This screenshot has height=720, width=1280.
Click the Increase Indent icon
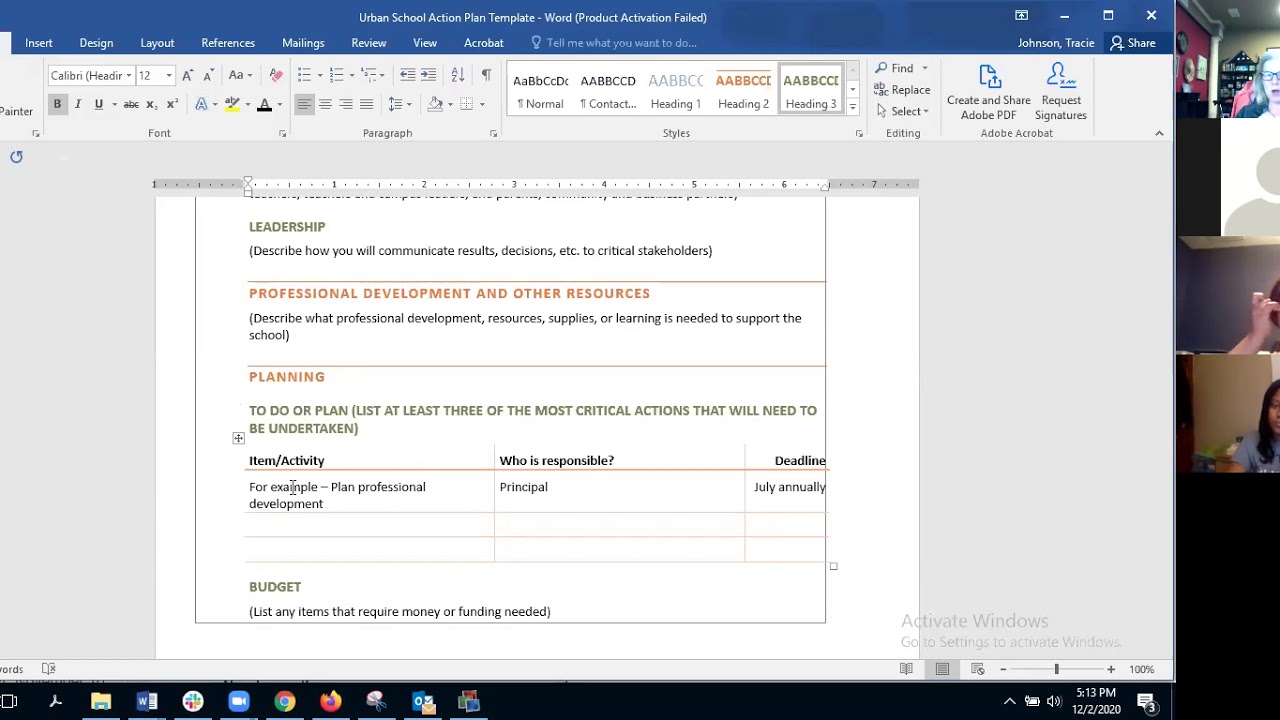point(428,75)
